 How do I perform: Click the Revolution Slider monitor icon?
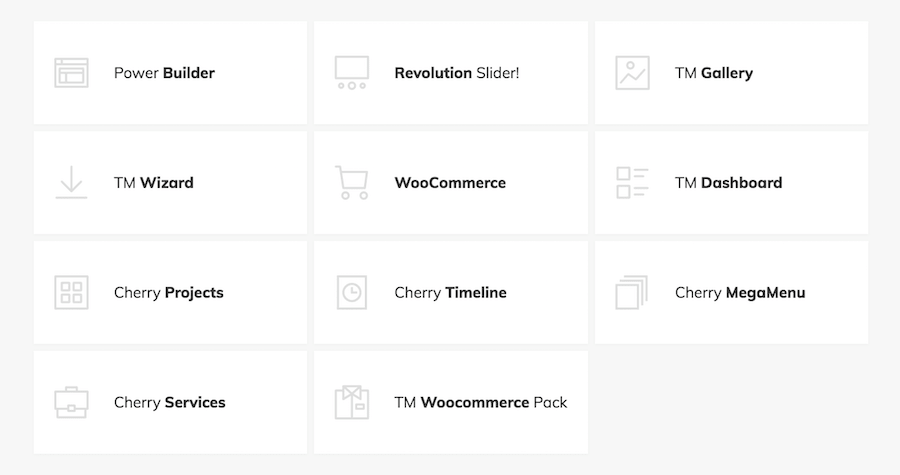[x=352, y=73]
